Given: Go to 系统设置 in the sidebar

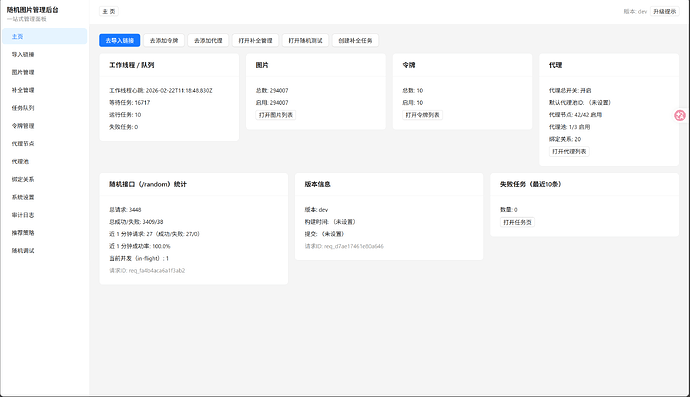Looking at the screenshot, I should click(44, 197).
